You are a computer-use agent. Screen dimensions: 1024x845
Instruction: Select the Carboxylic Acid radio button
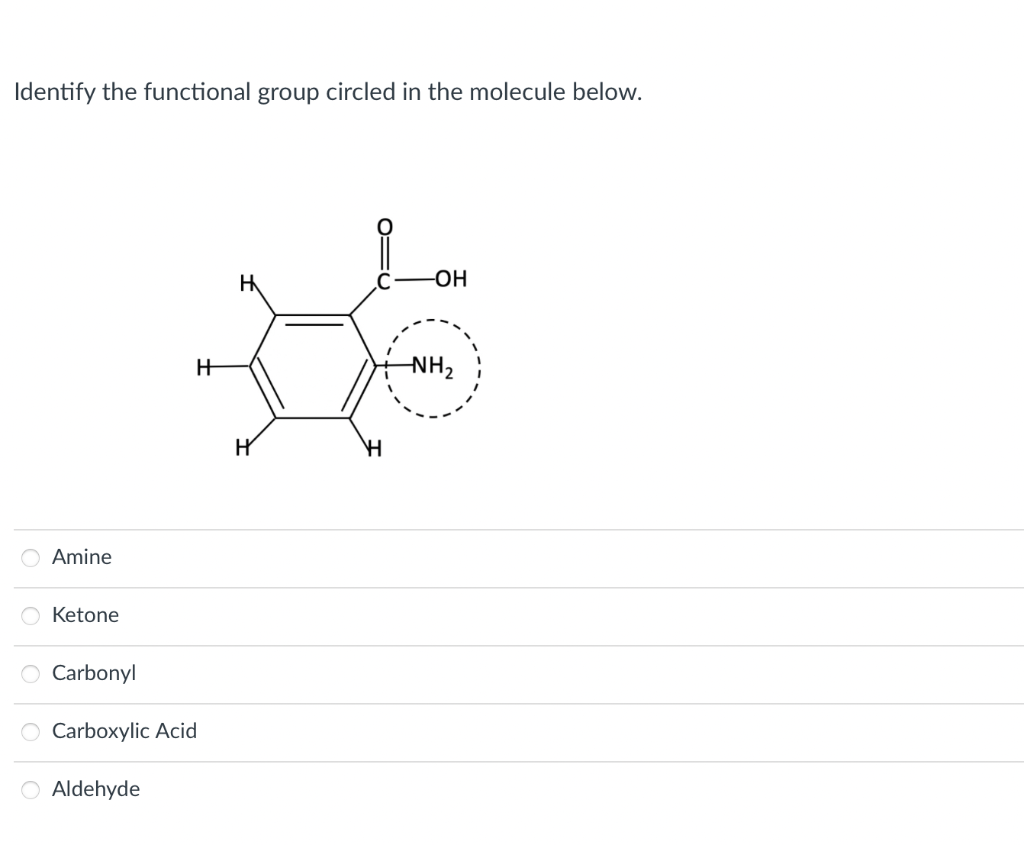pos(30,732)
